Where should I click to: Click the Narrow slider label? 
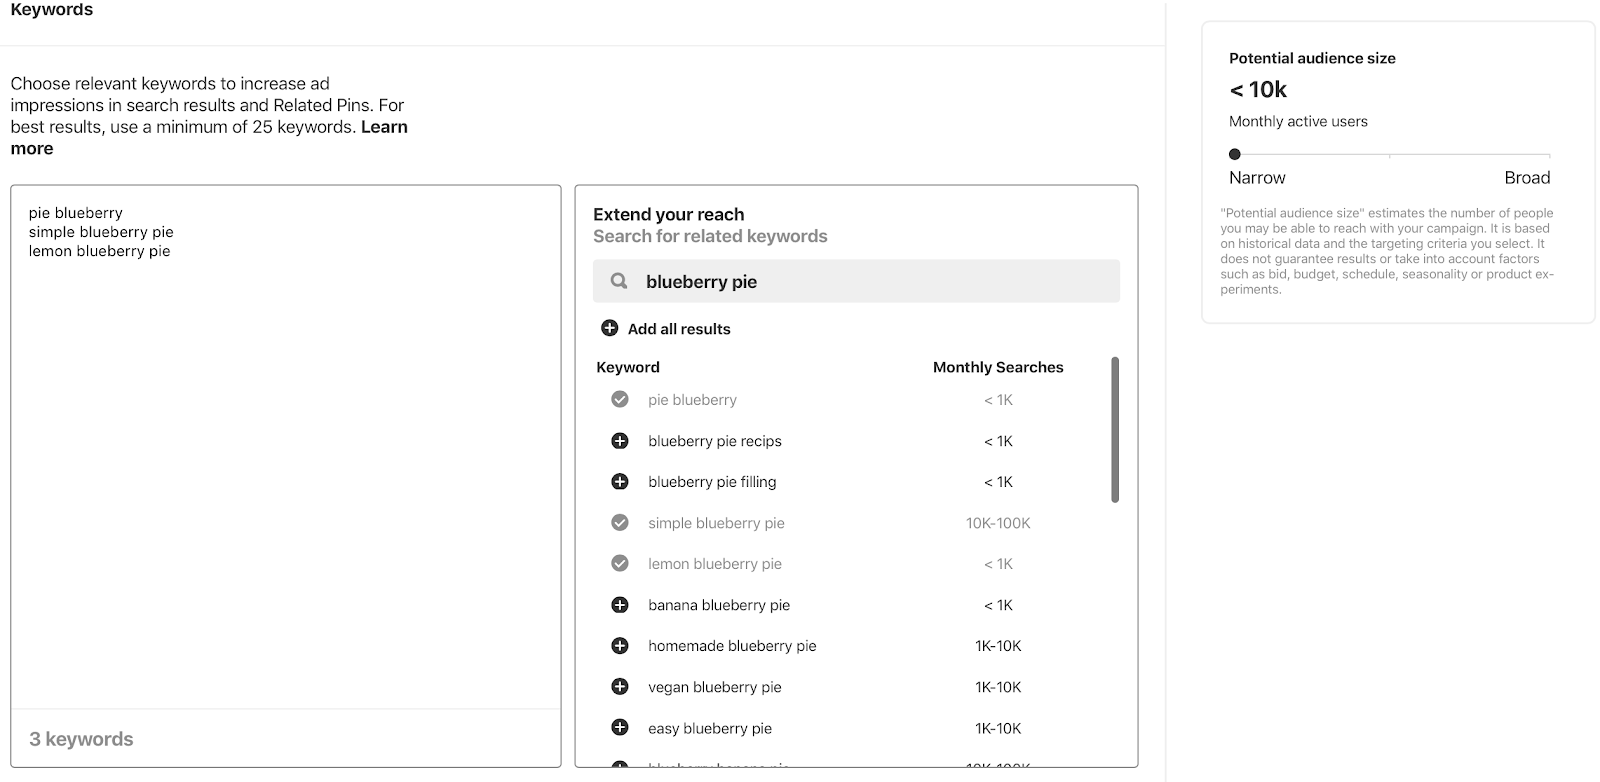click(1257, 178)
